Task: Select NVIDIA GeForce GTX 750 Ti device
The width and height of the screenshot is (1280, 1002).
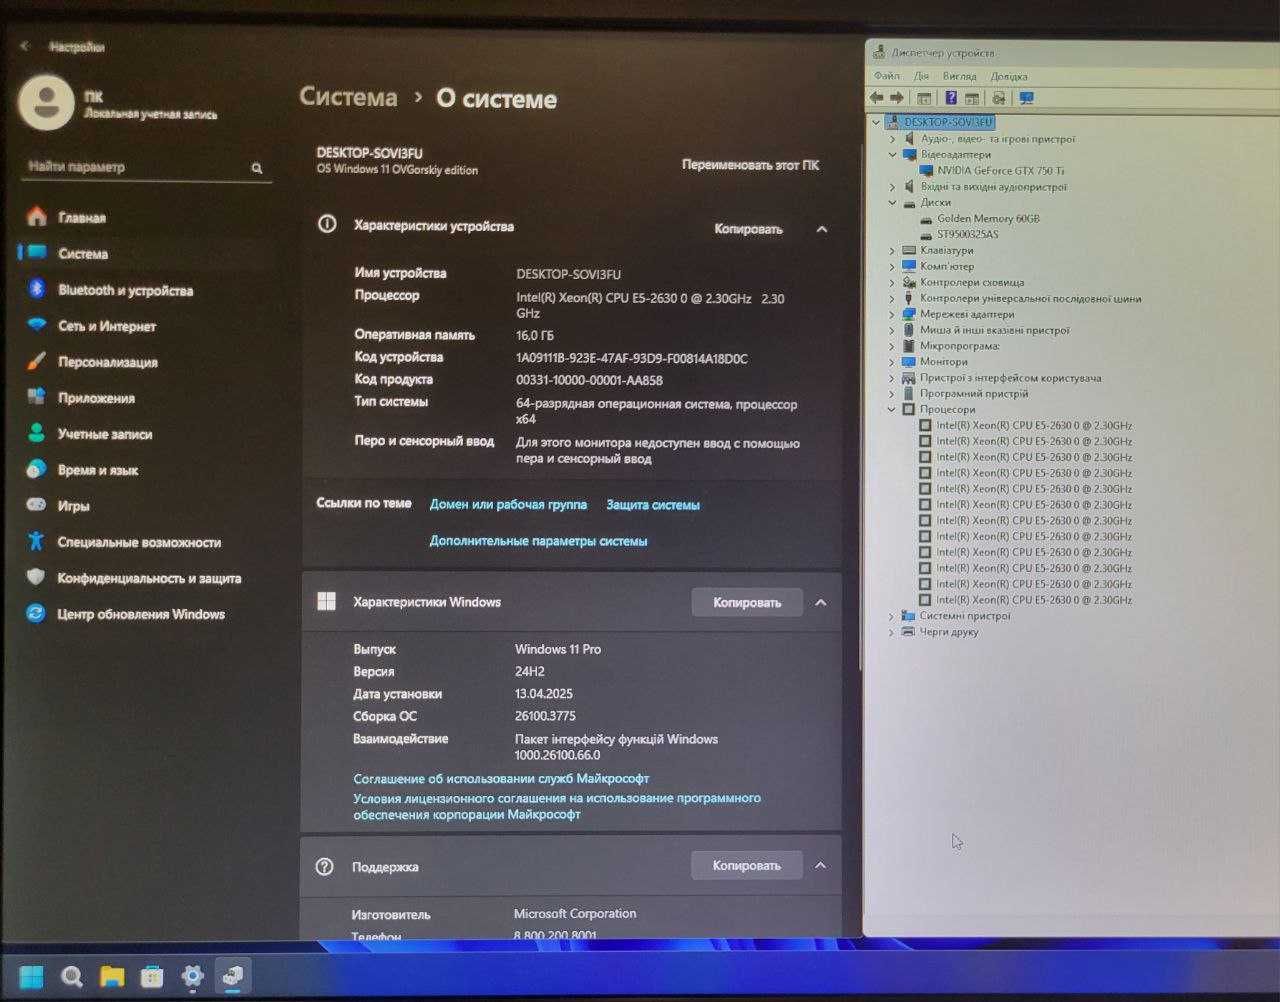Action: tap(1000, 171)
